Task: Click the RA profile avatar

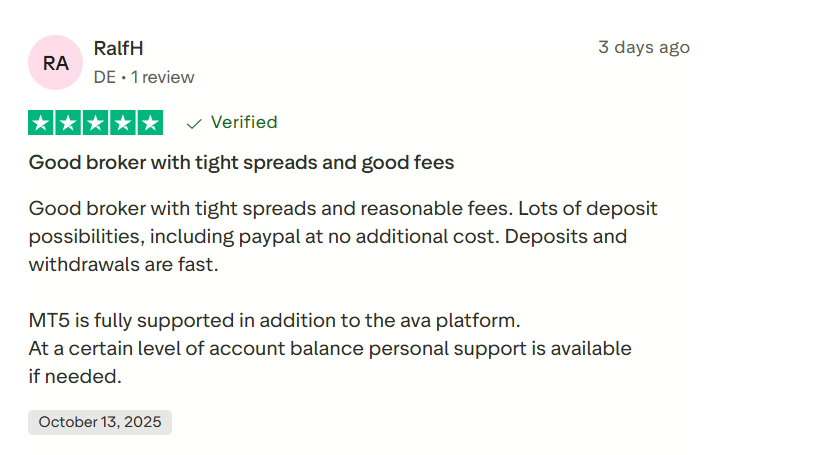Action: (56, 63)
